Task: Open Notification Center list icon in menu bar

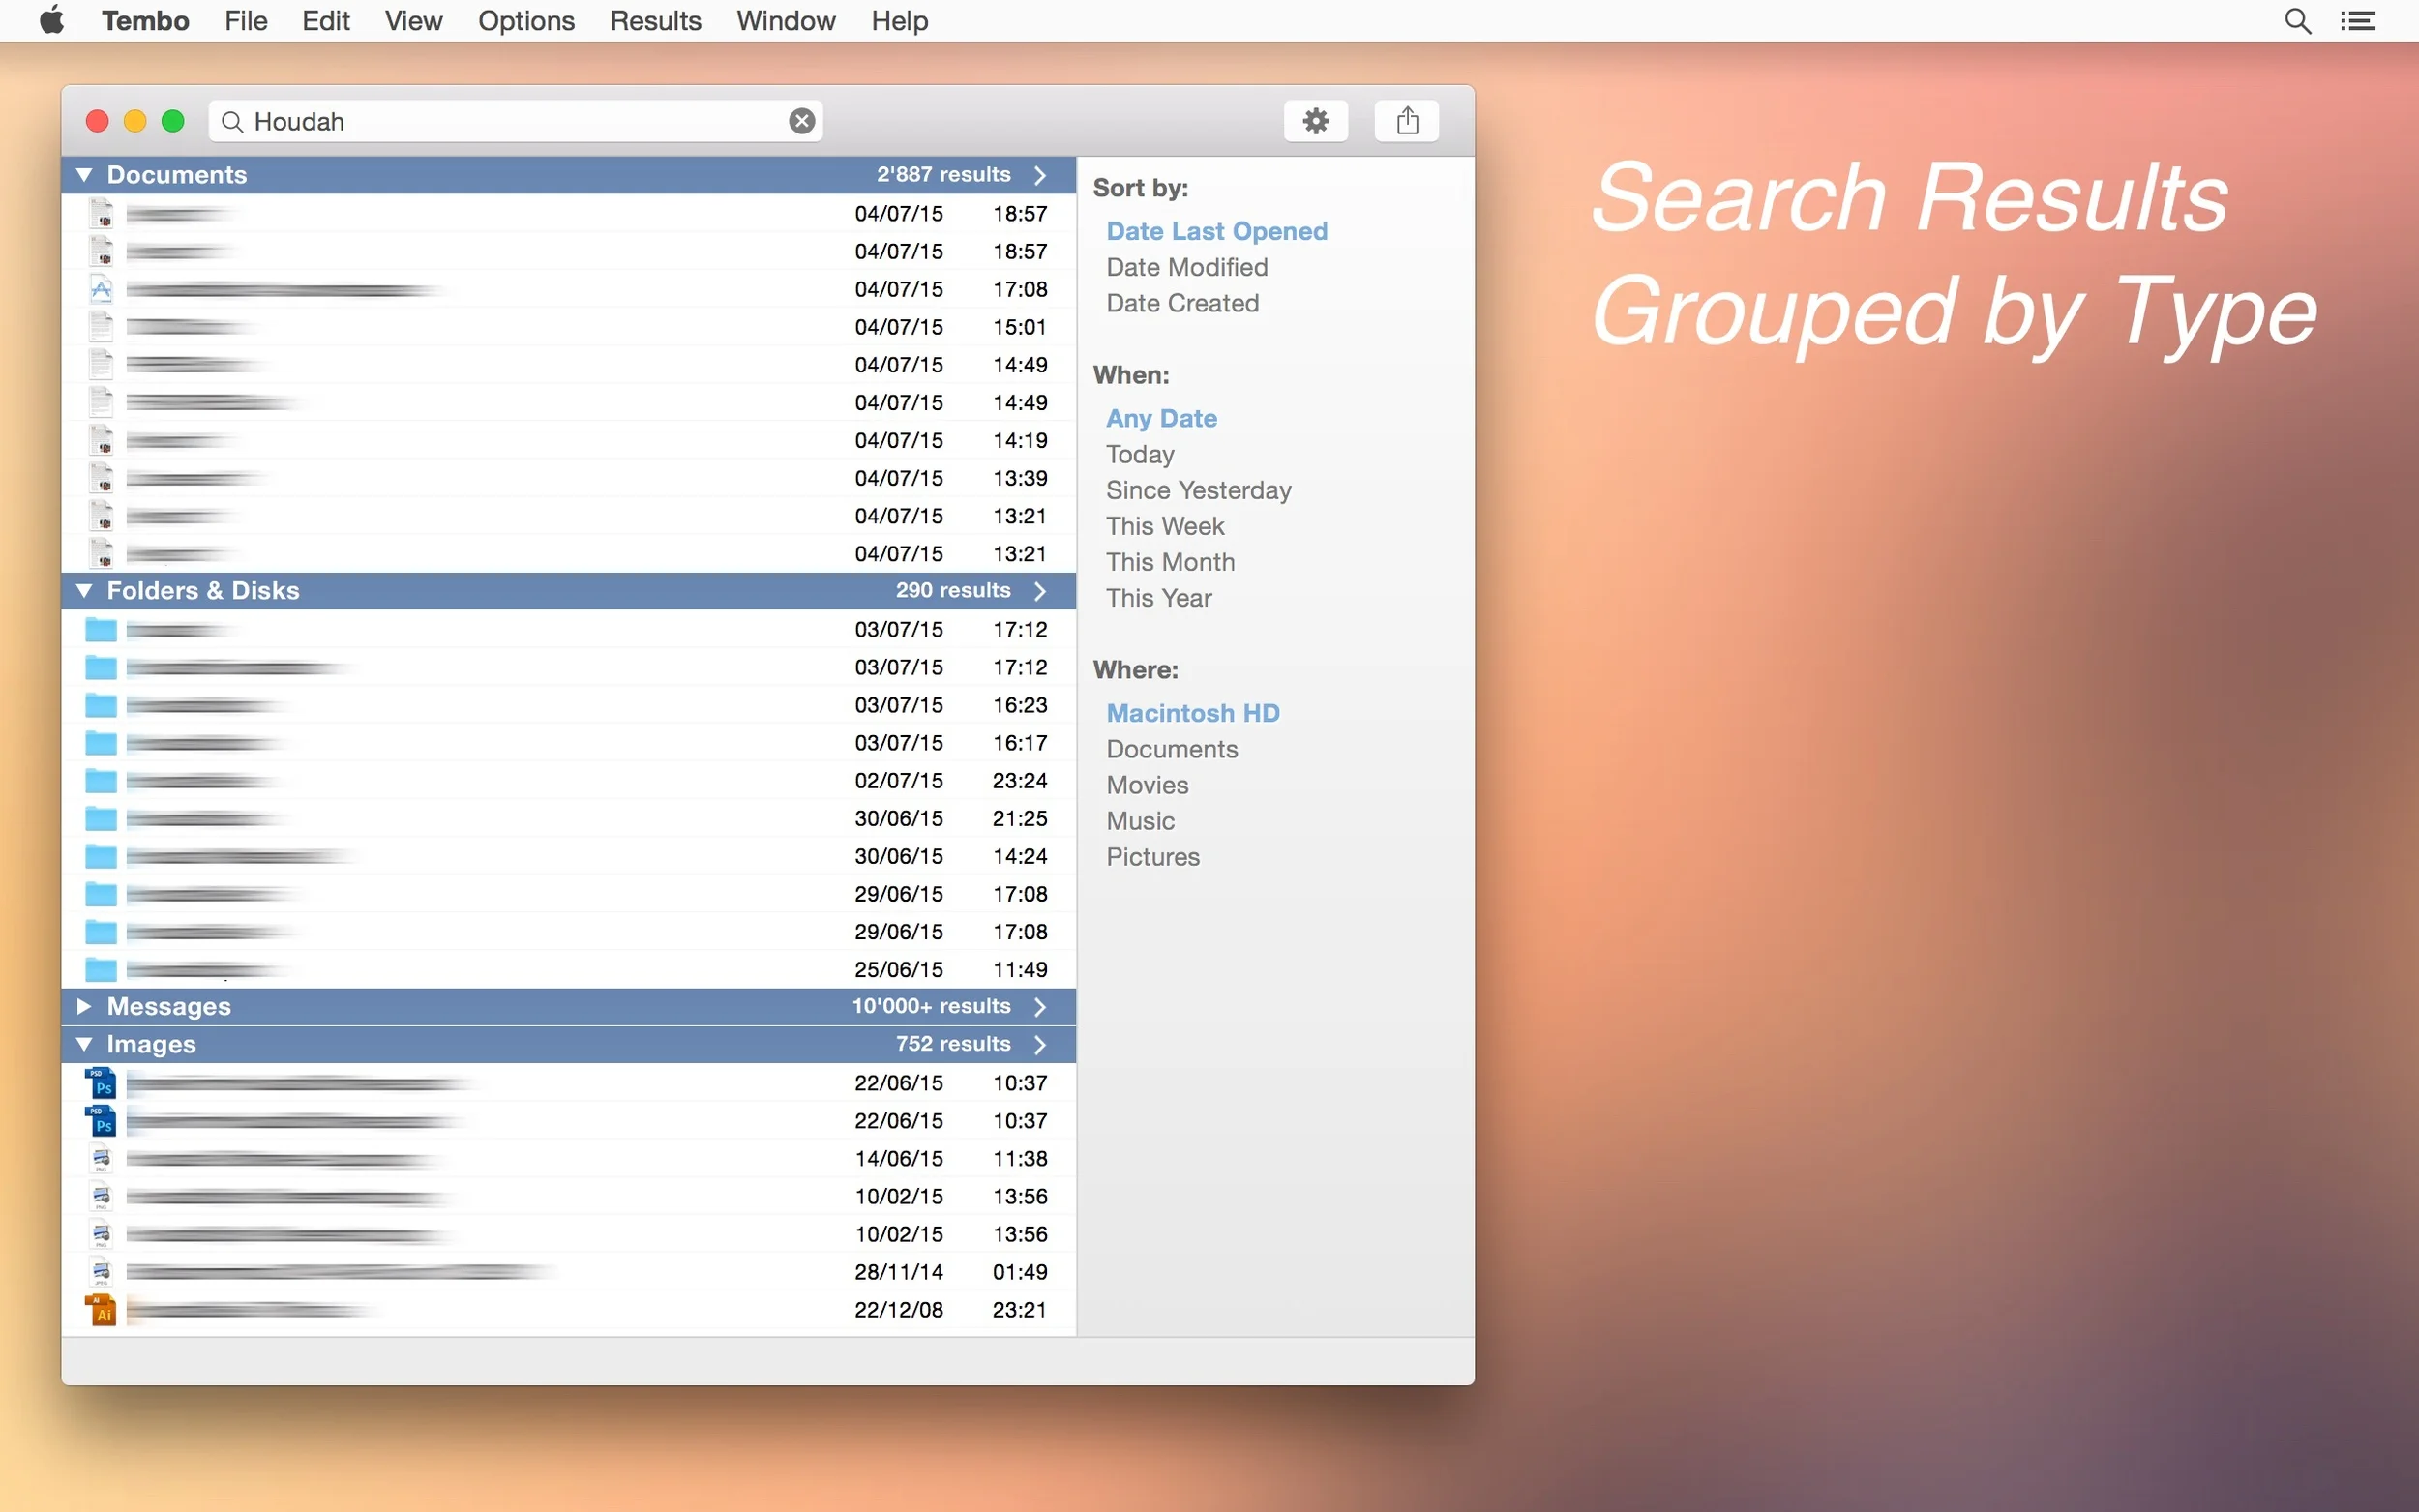Action: [2358, 21]
